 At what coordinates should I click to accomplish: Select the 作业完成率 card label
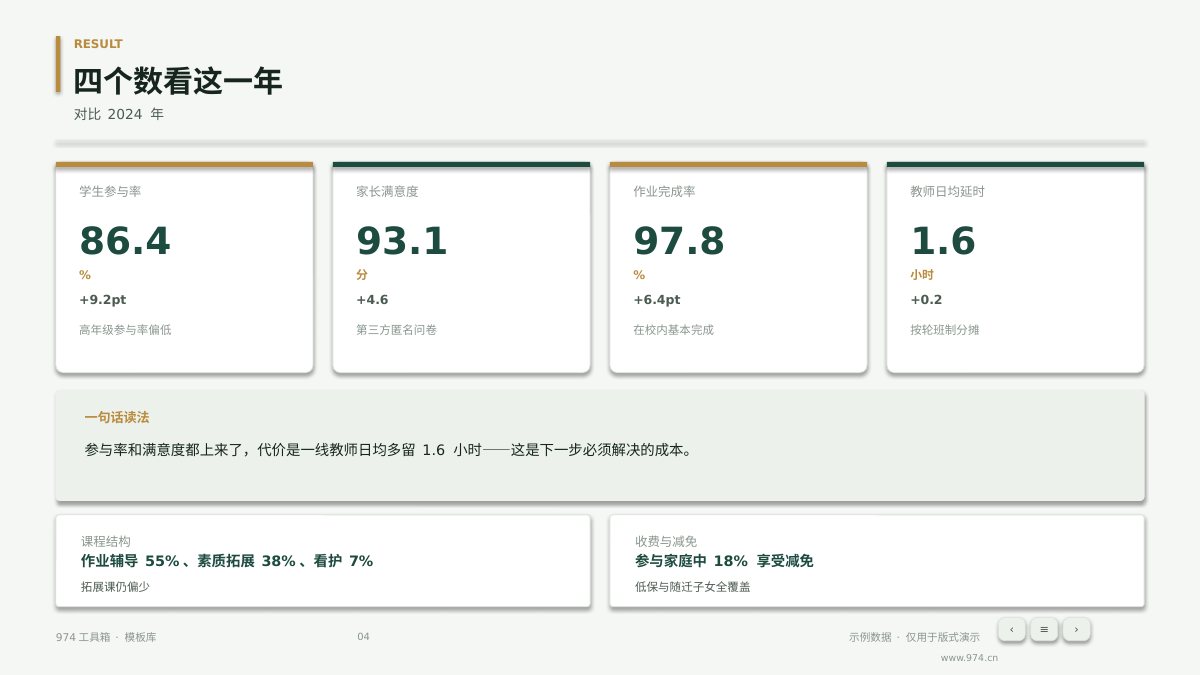[664, 191]
